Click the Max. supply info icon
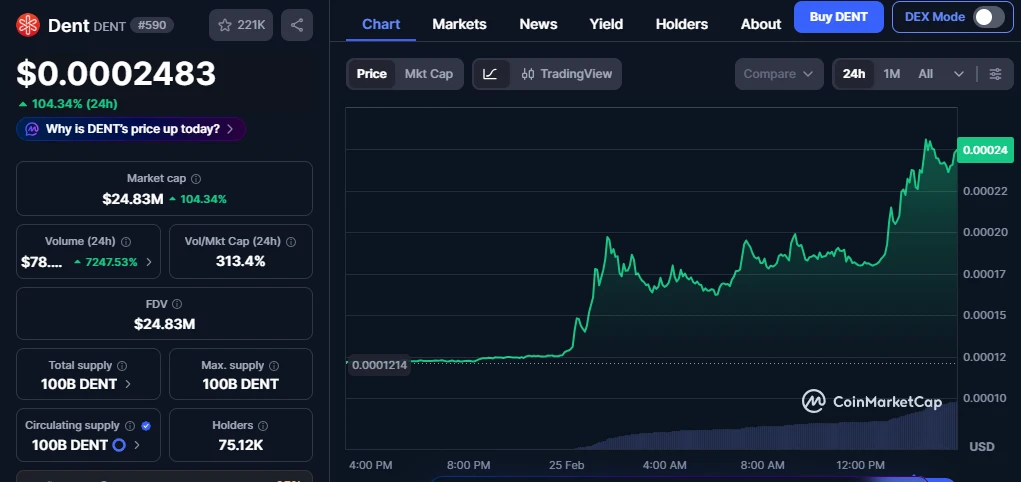 [x=274, y=366]
